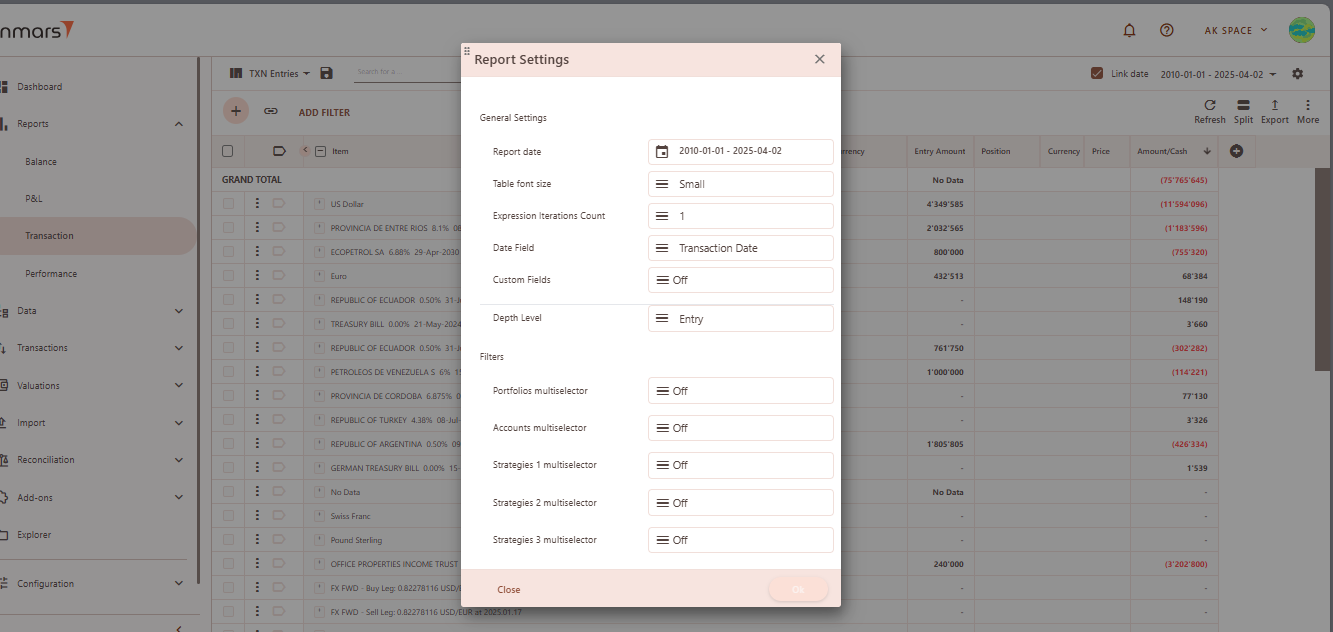The width and height of the screenshot is (1333, 632).
Task: Refresh the transaction report
Action: (1209, 111)
